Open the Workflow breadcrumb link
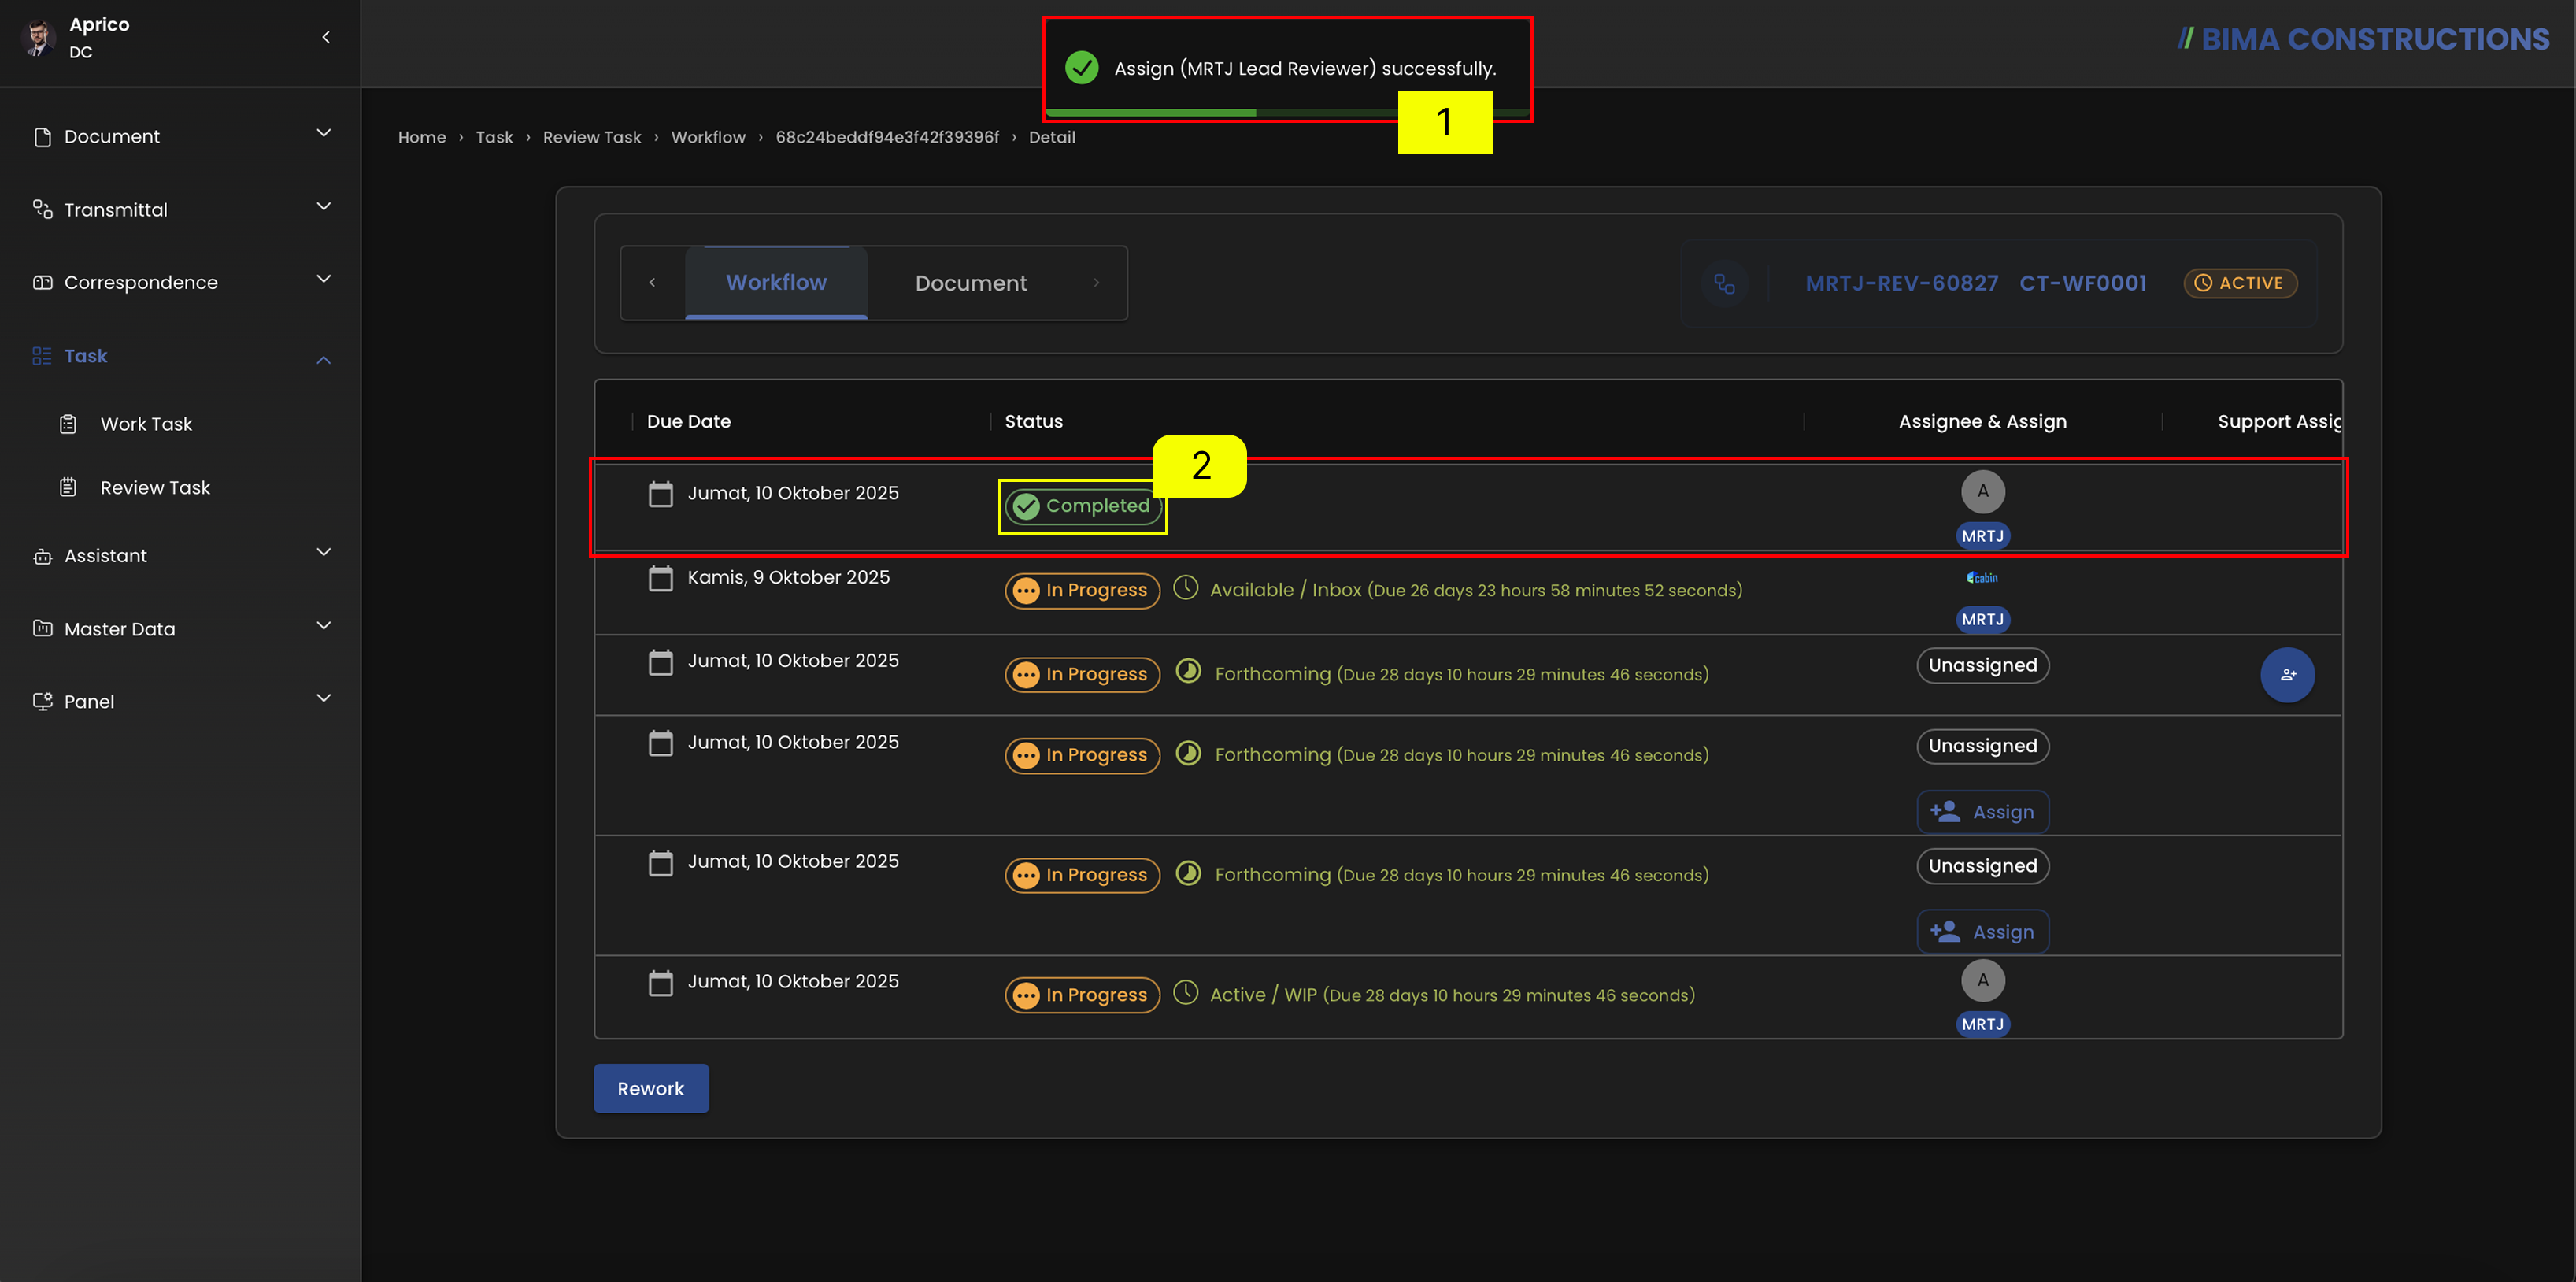 click(708, 138)
